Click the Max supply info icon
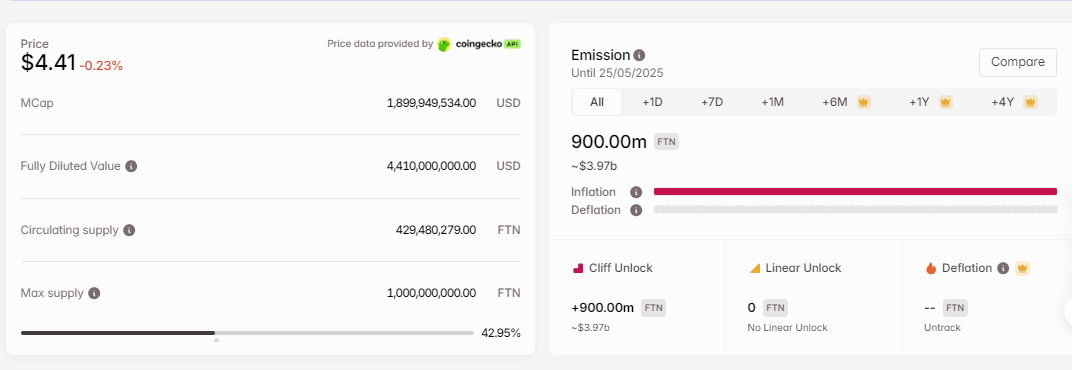This screenshot has height=370, width=1072. tap(94, 293)
